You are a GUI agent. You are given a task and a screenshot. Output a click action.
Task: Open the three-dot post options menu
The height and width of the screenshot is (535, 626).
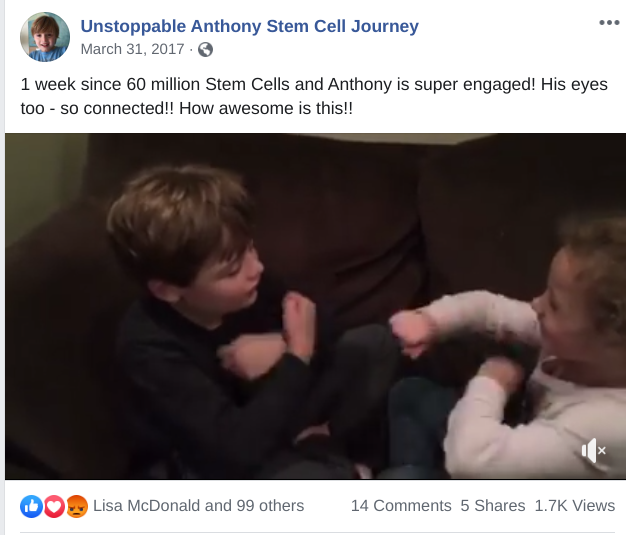(609, 22)
